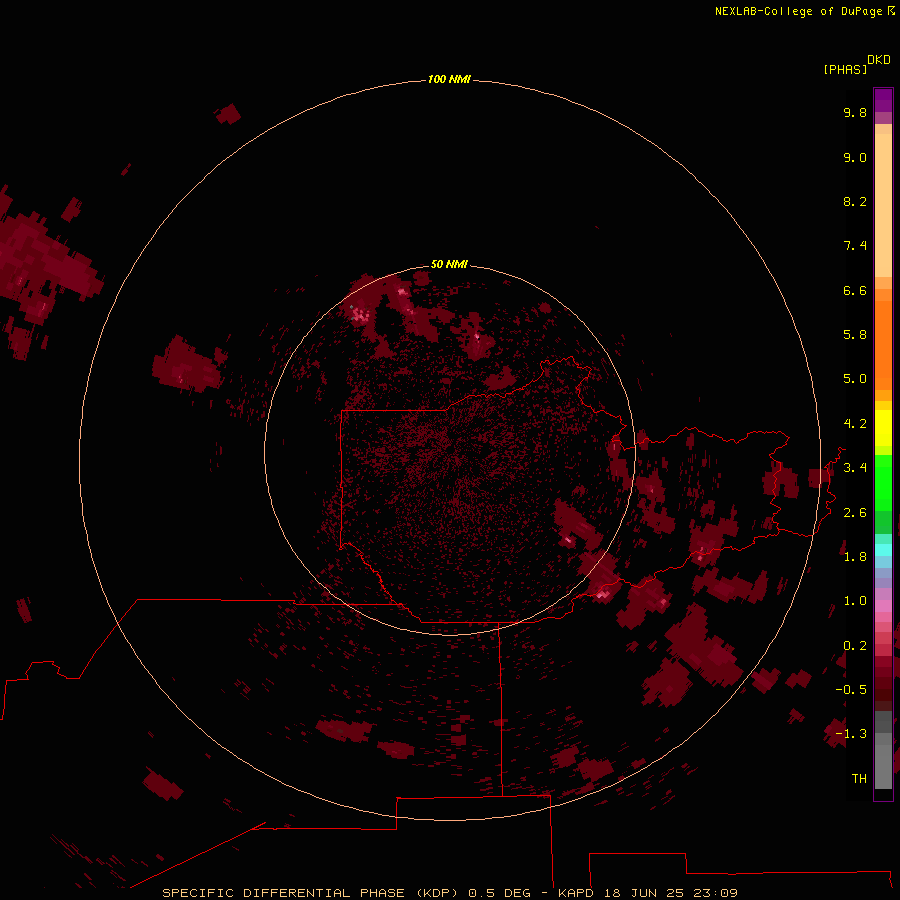
Task: Click the SPECIFIC DIFFERENTIAL PHASE (KDP) title text
Action: tap(309, 893)
